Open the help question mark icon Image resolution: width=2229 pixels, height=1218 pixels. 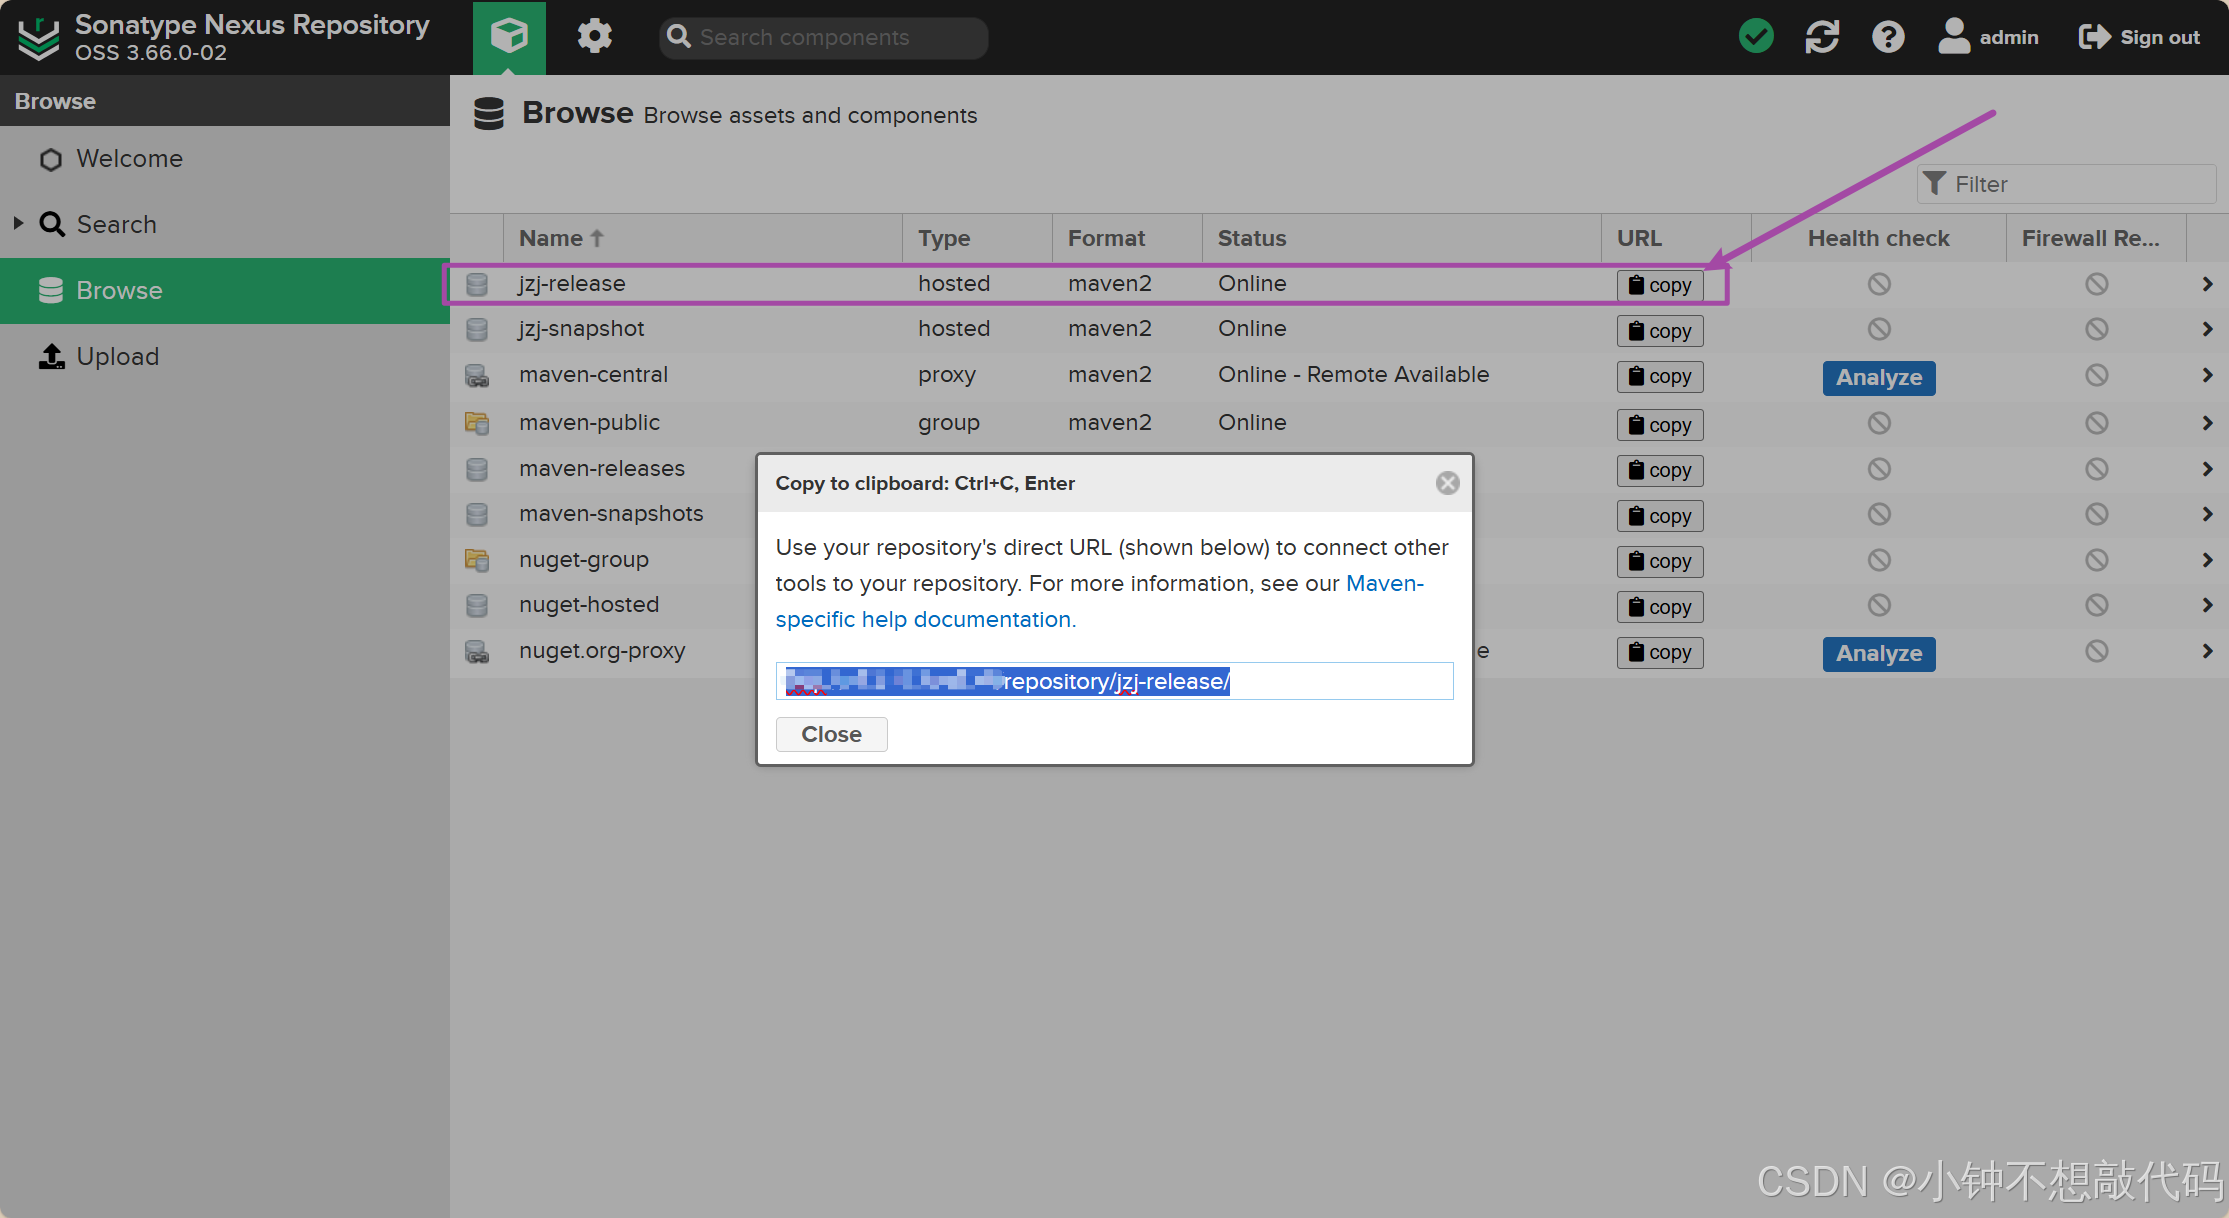1888,37
